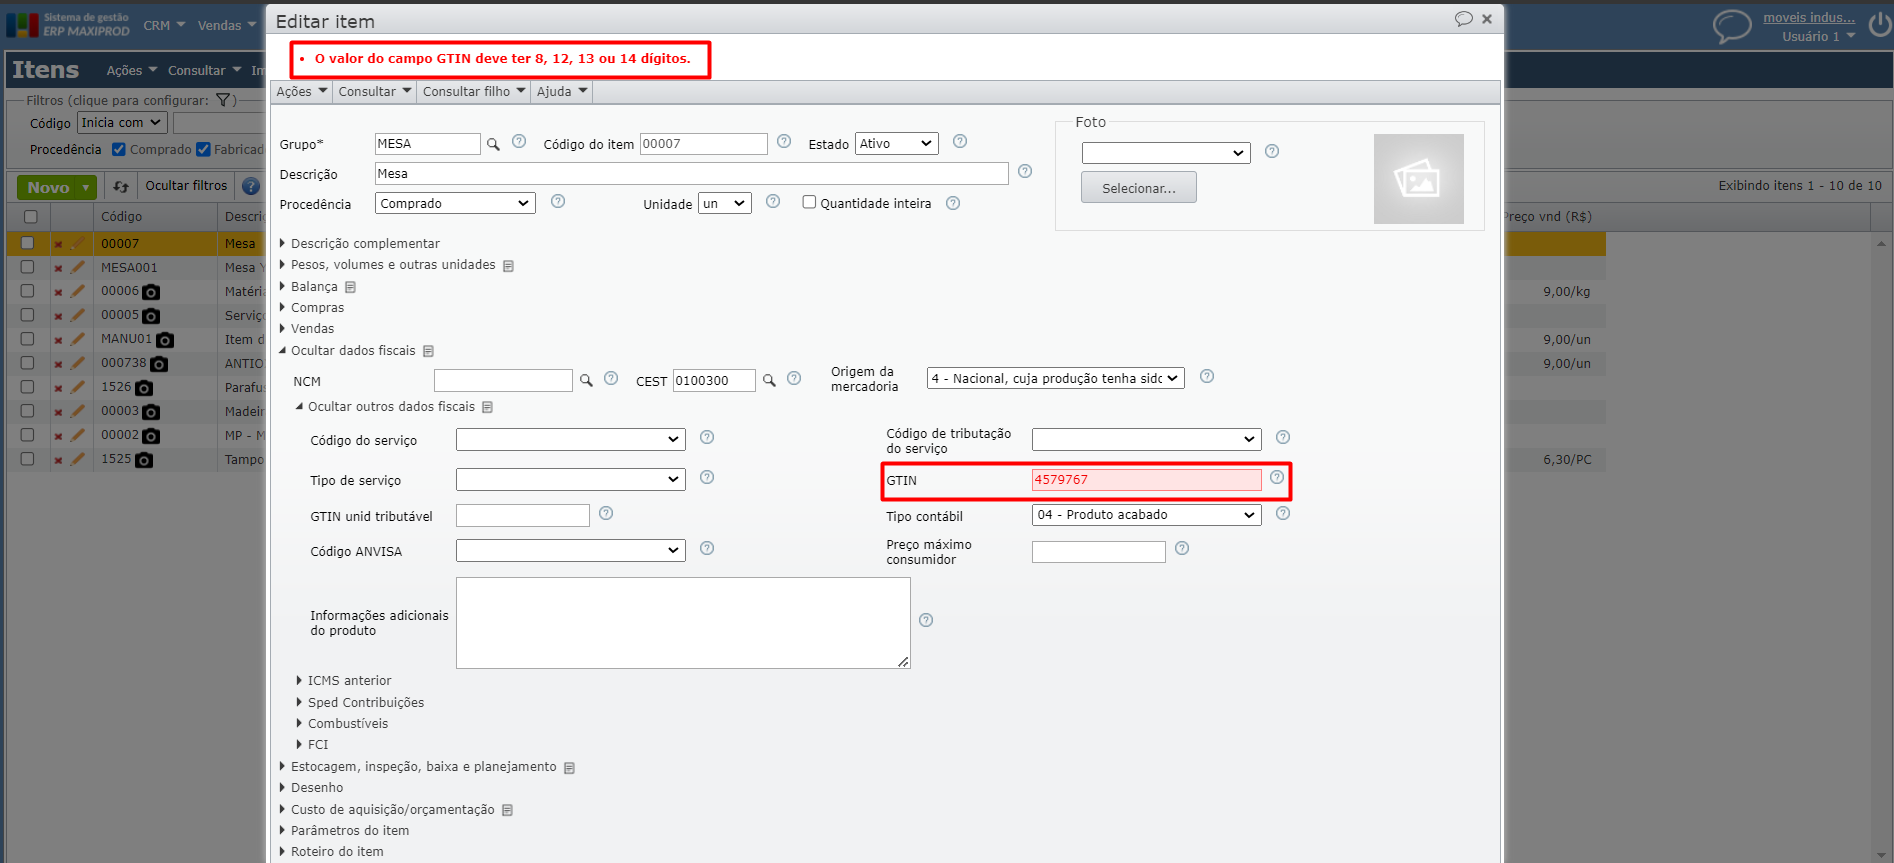
Task: Click the camera icon for item 00006
Action: [151, 292]
